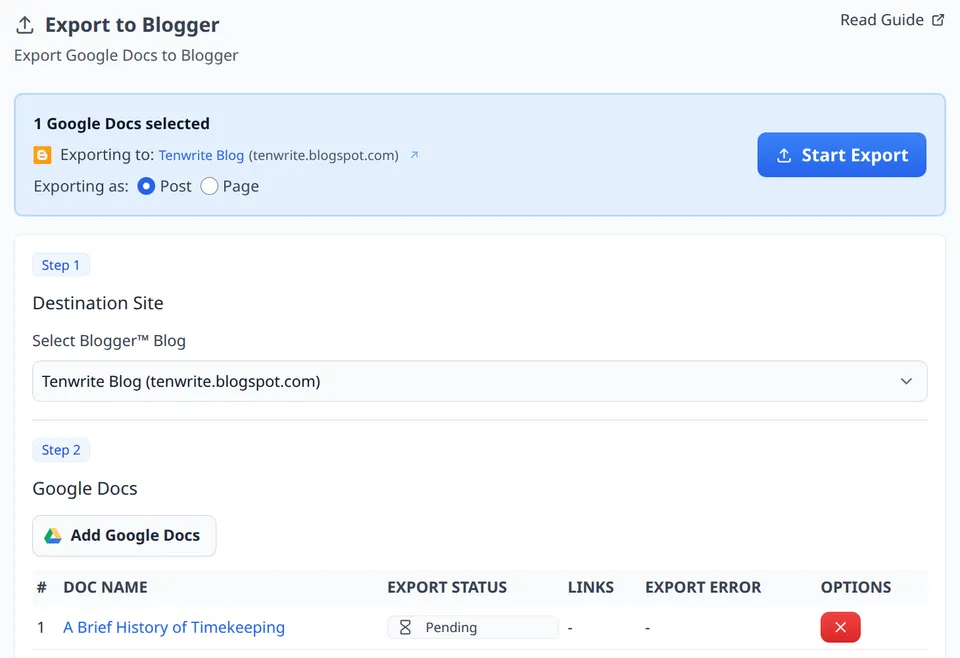Click the upload icon beside Export to Blogger heading
This screenshot has width=960, height=658.
(x=24, y=25)
